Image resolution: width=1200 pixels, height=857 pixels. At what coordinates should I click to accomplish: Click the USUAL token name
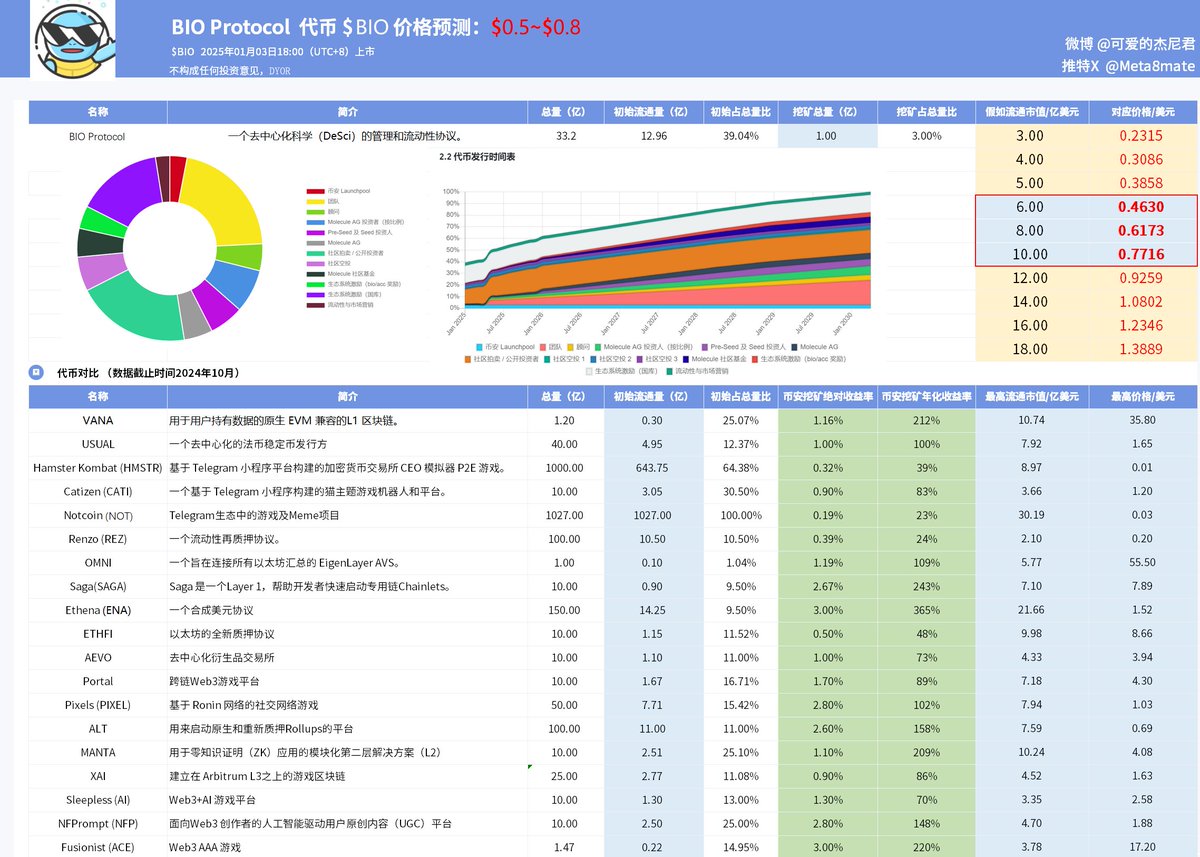click(98, 444)
